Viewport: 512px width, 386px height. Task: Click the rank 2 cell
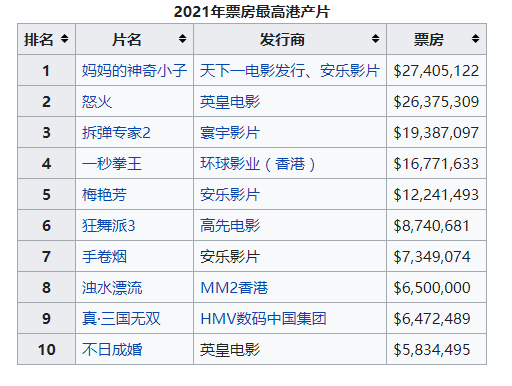pos(46,102)
